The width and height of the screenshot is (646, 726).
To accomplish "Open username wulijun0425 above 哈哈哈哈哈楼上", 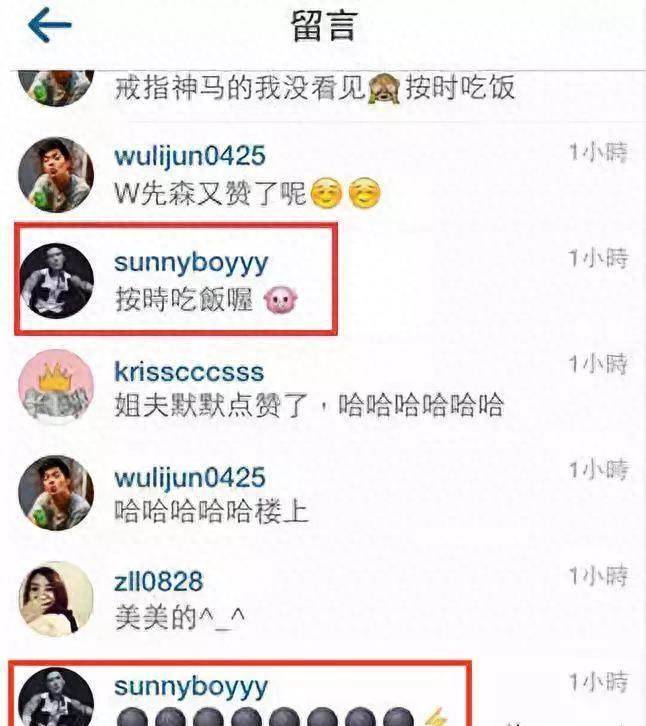I will (190, 478).
